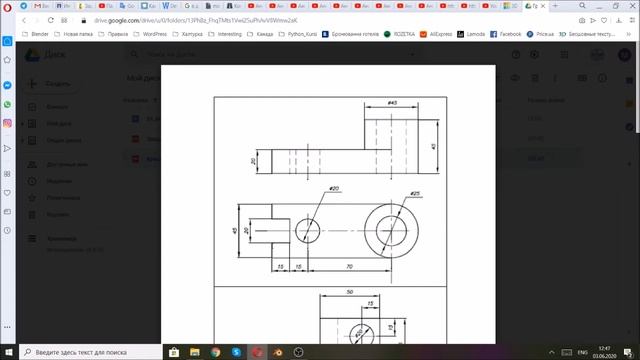
Task: Click the Google Drive logo
Action: point(32,55)
